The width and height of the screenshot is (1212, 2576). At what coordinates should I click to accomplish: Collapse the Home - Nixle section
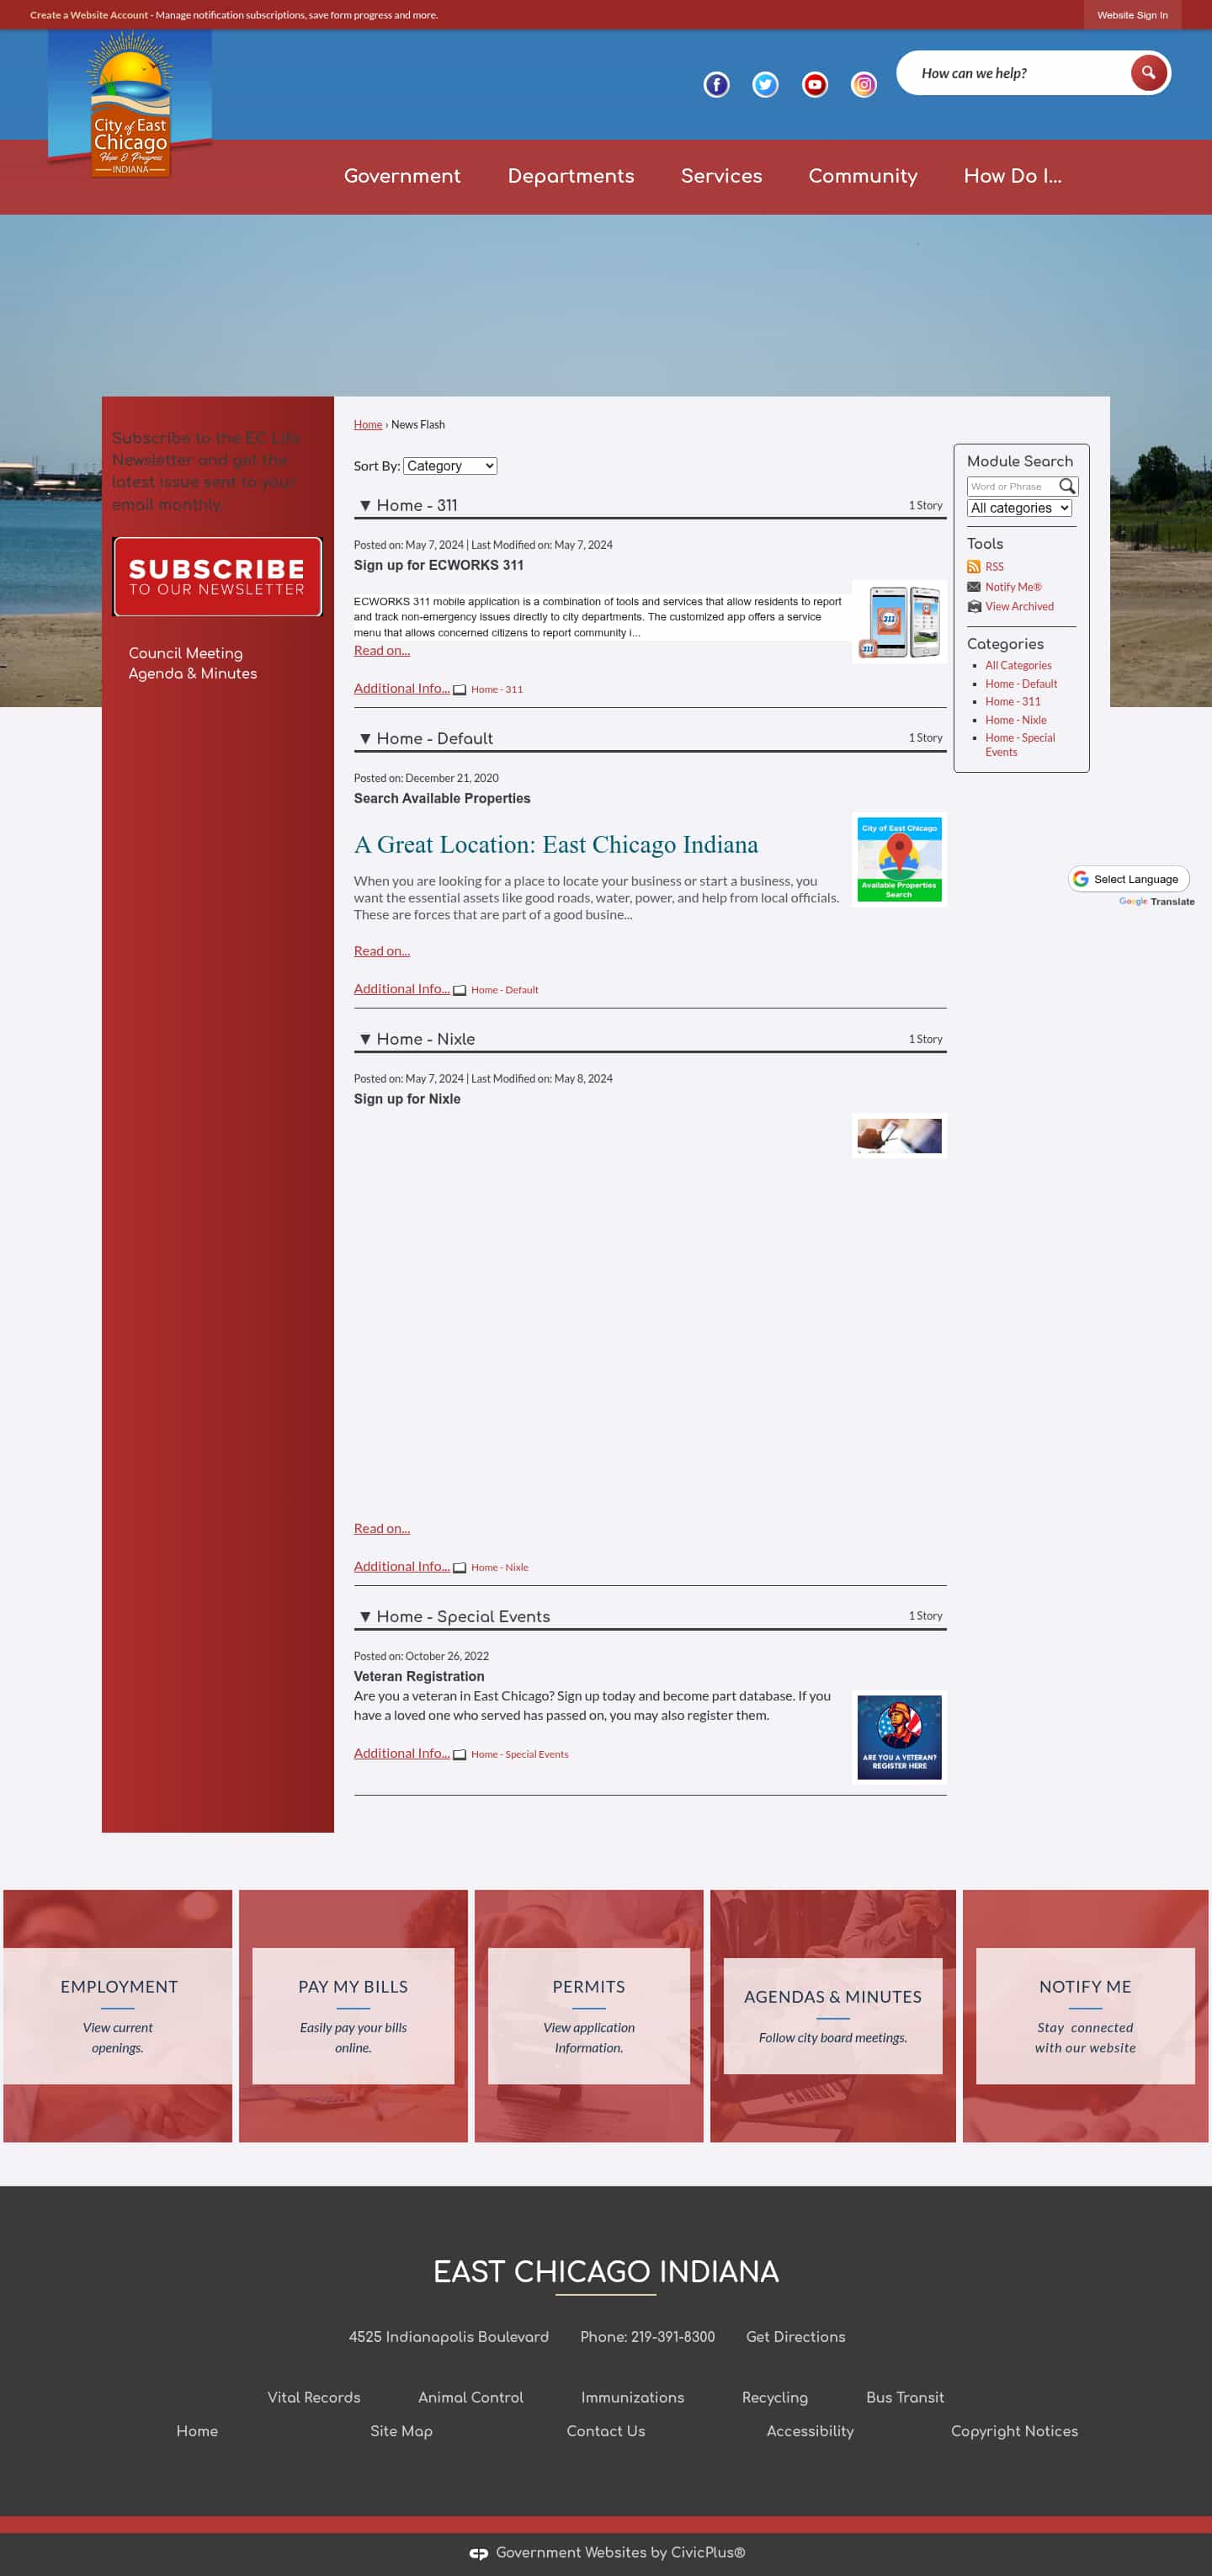pos(365,1040)
